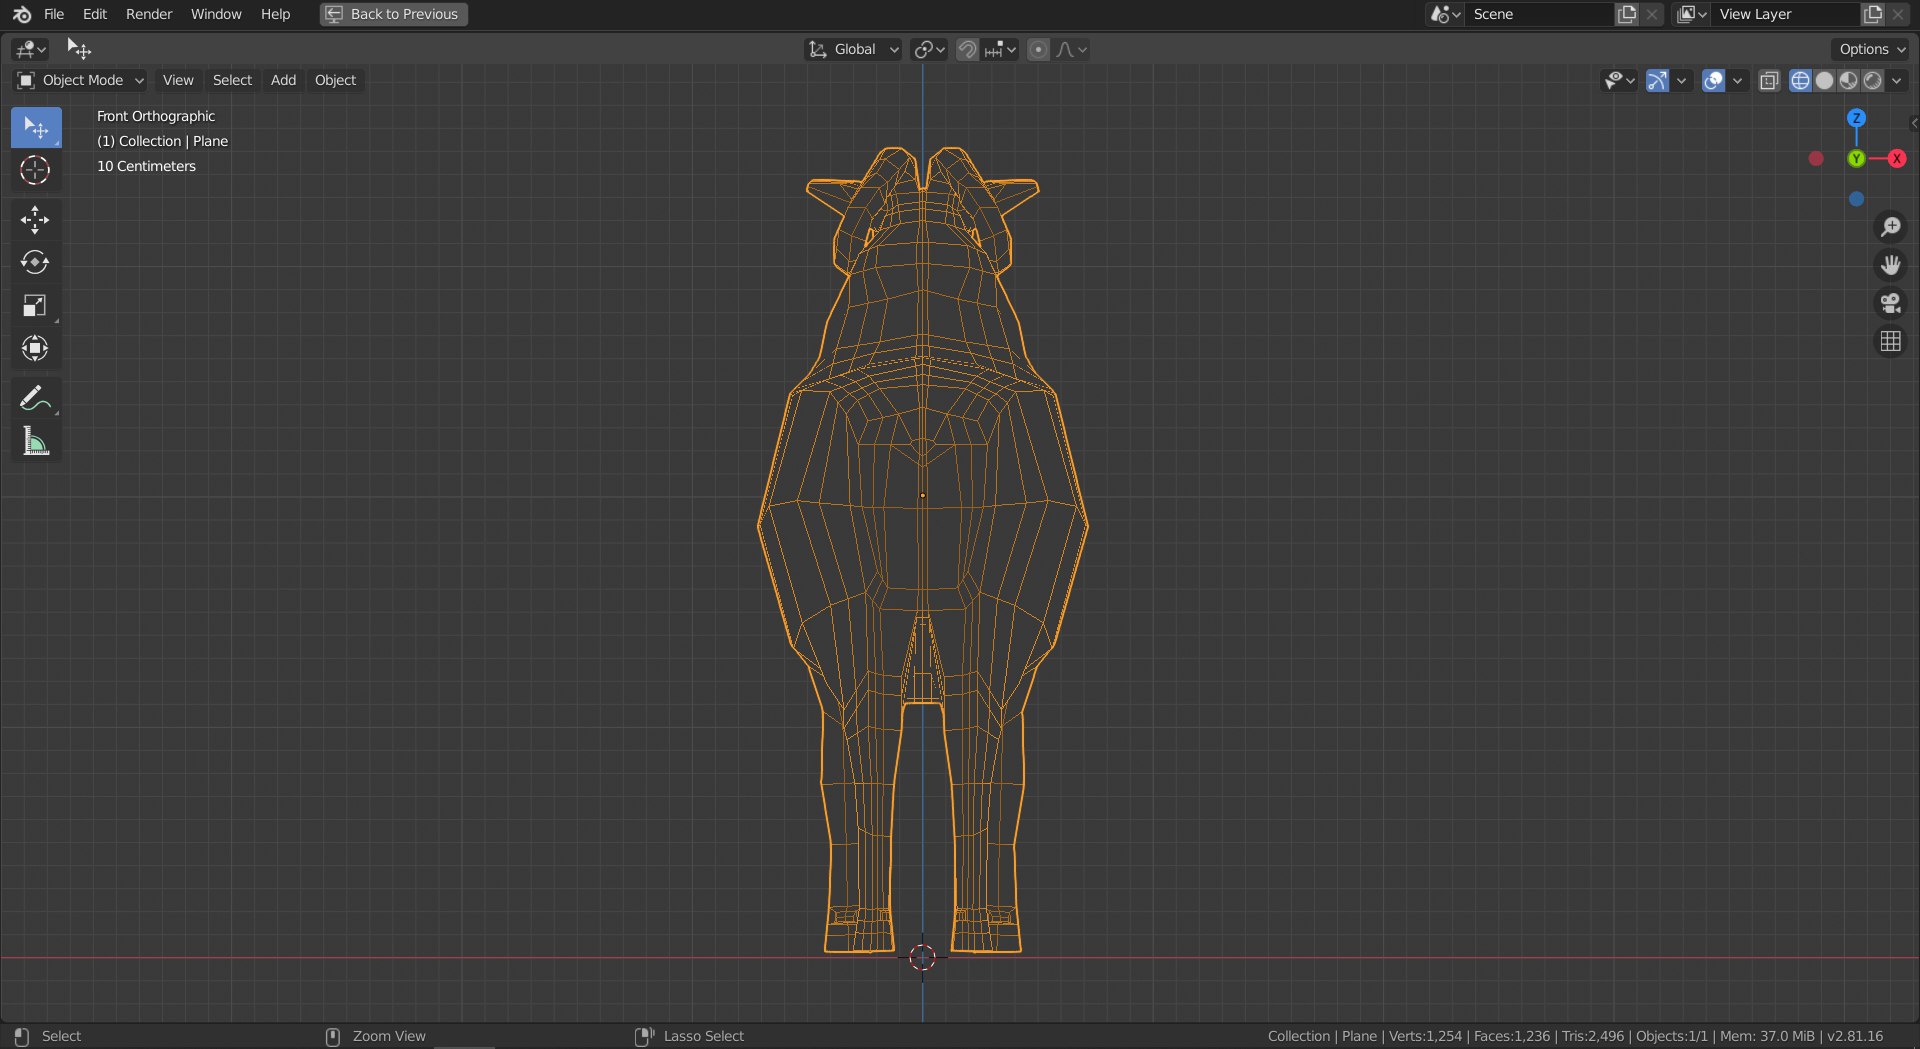The height and width of the screenshot is (1049, 1920).
Task: Browse scenes with scene icon dropdown
Action: pyautogui.click(x=1446, y=14)
